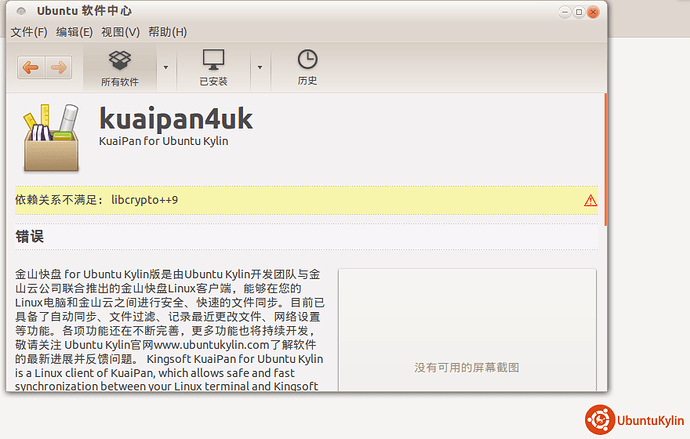Close the Ubuntu 软件中心 window
The height and width of the screenshot is (439, 690).
593,12
